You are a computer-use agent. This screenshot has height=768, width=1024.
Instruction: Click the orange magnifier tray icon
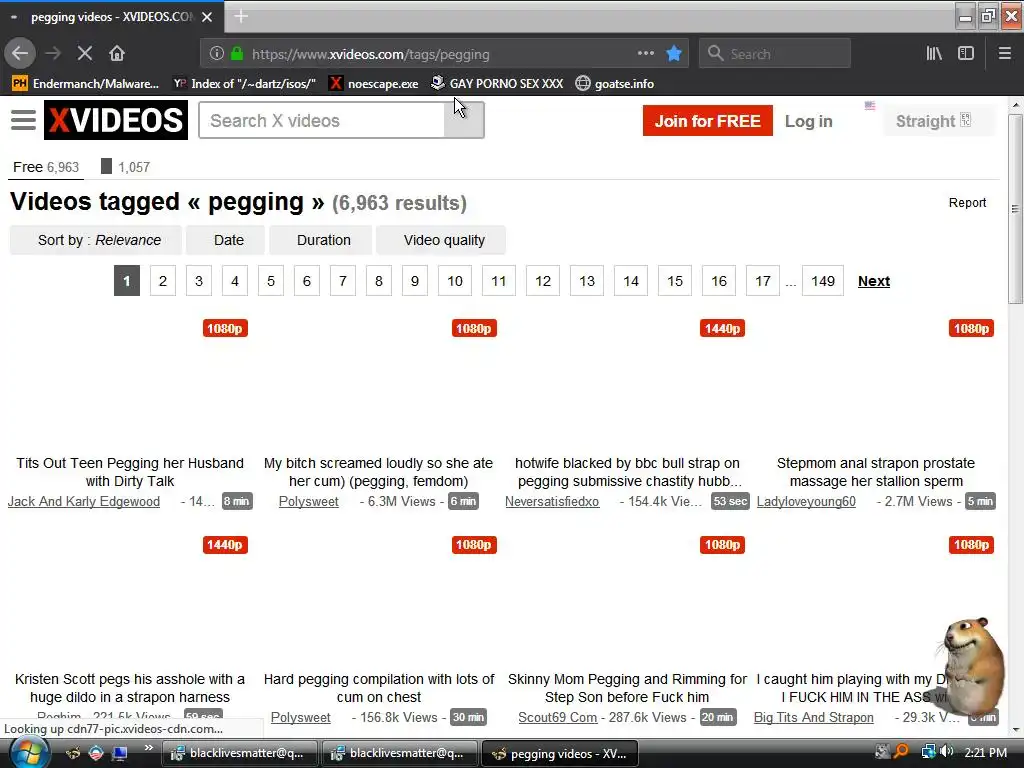click(x=901, y=752)
